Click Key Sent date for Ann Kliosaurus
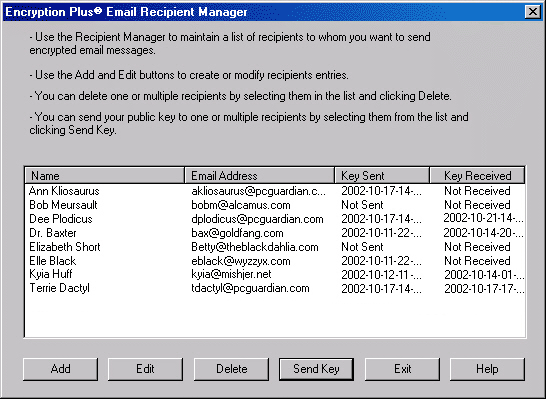The height and width of the screenshot is (399, 546). (x=381, y=191)
